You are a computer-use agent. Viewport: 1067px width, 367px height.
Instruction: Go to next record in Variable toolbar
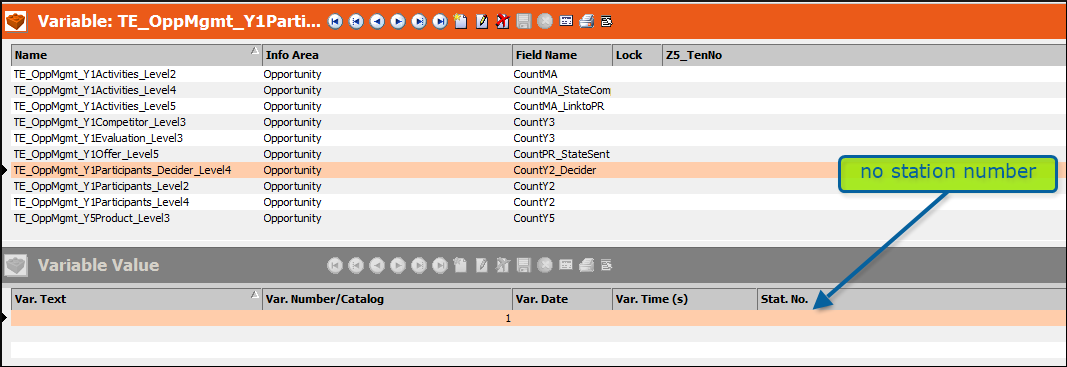click(397, 22)
